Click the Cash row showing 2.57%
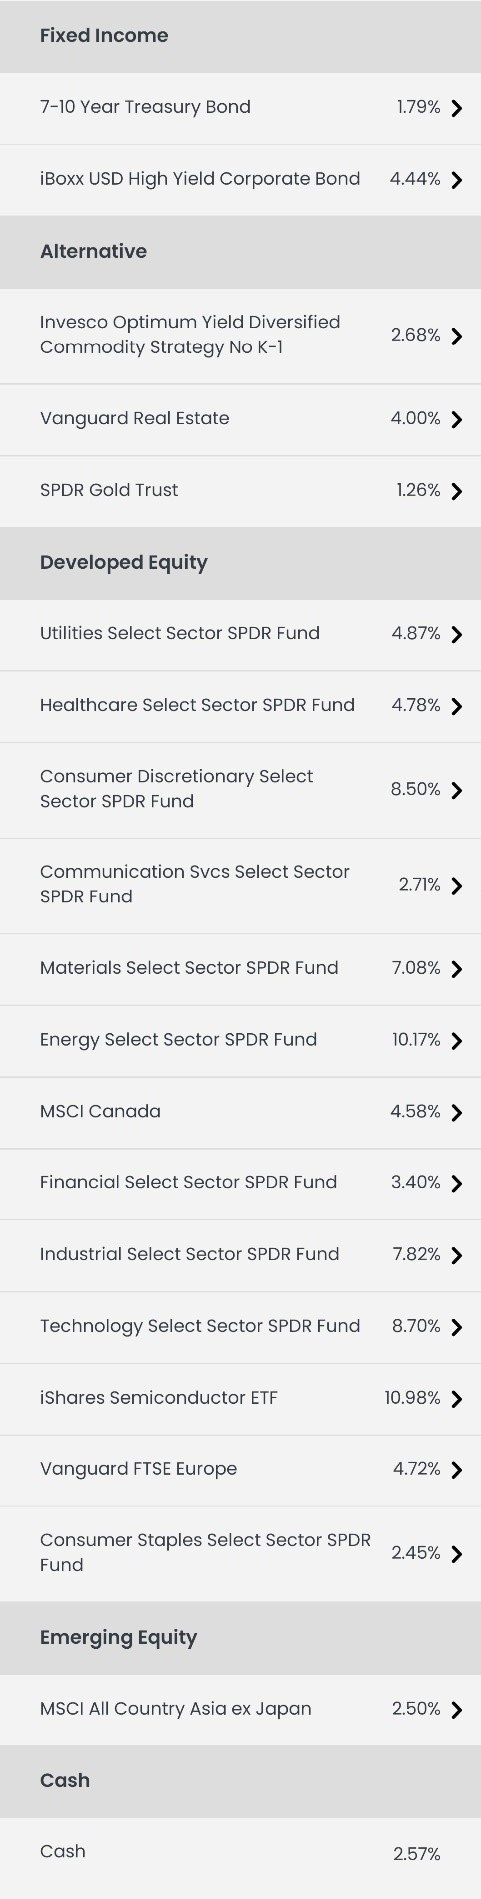481x1899 pixels. [240, 1853]
